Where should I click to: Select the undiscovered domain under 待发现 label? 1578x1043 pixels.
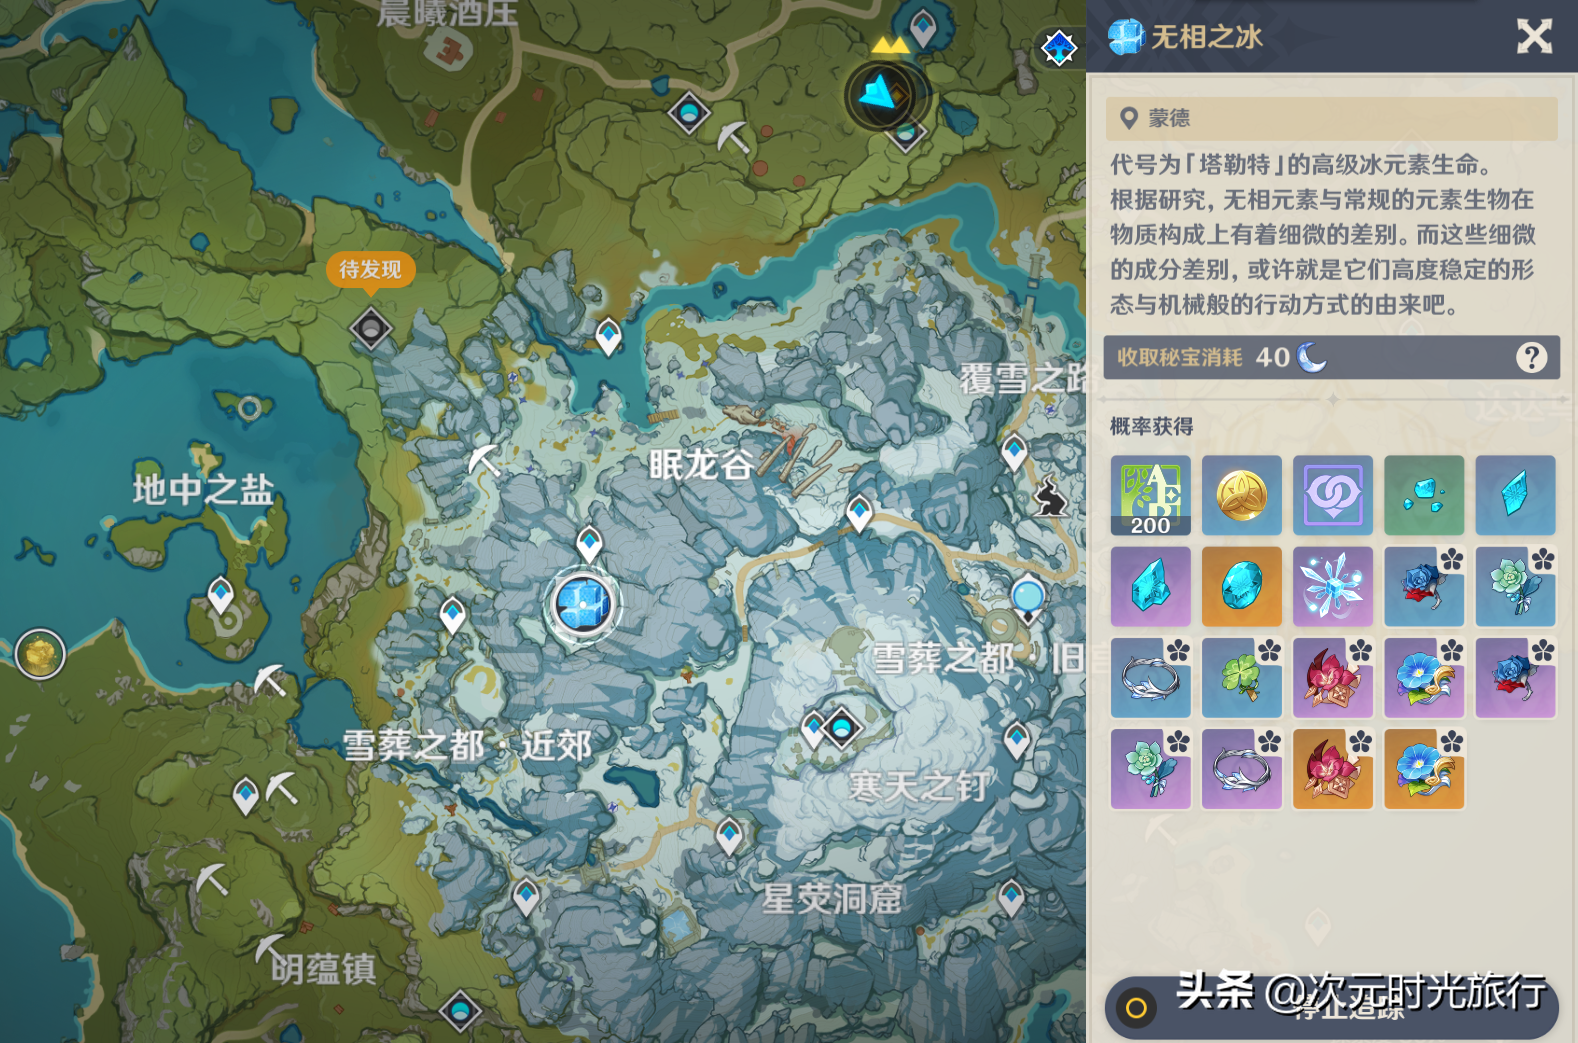point(371,328)
